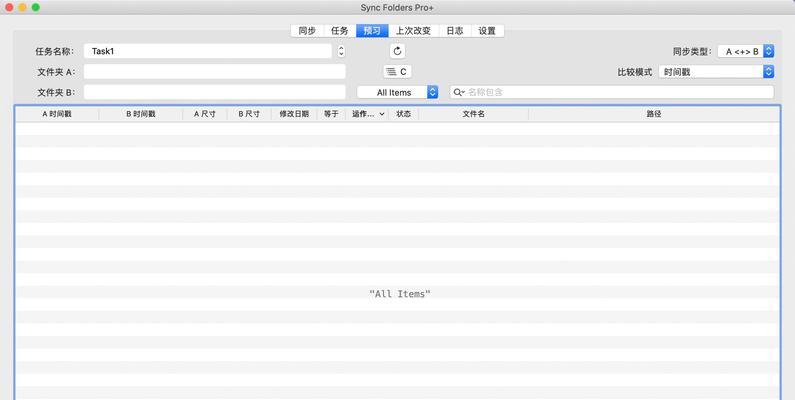
Task: Sort by the A 尺寸 column header
Action: tap(205, 114)
